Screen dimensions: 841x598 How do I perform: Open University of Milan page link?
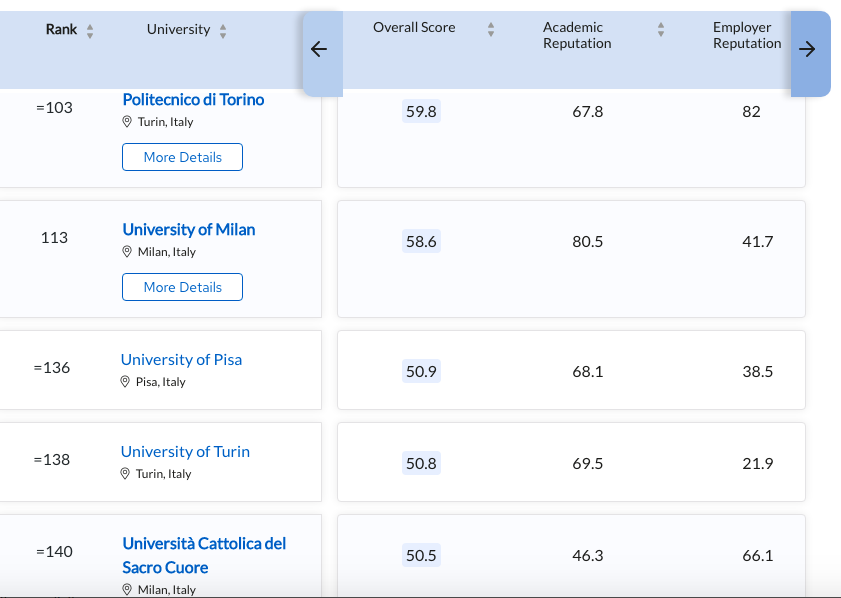[x=188, y=230]
